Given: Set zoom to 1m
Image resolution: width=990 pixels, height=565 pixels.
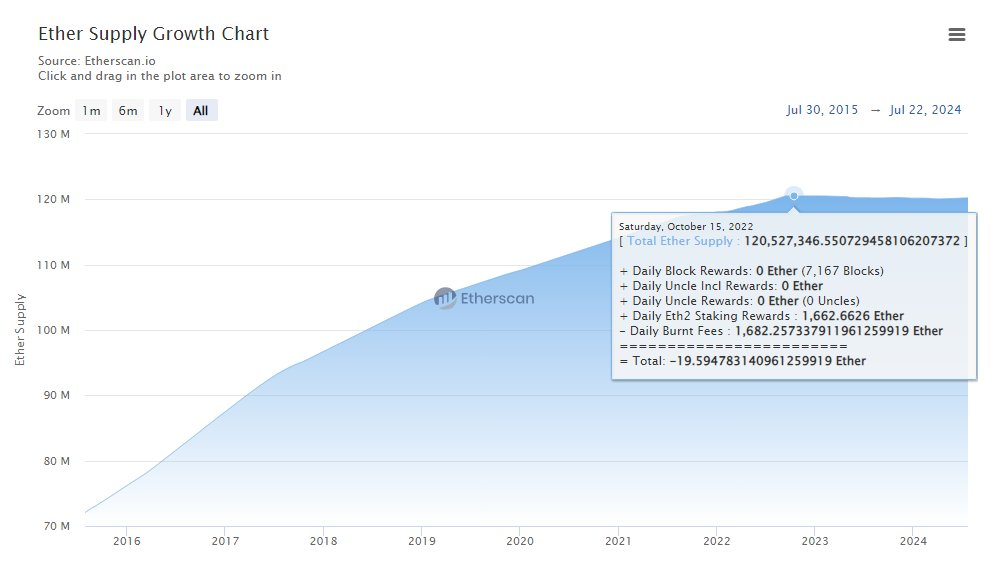Looking at the screenshot, I should (91, 111).
